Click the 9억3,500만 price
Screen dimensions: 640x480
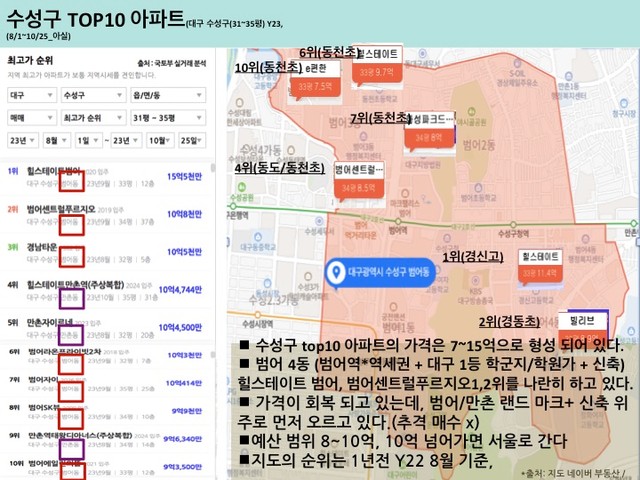pos(182,467)
